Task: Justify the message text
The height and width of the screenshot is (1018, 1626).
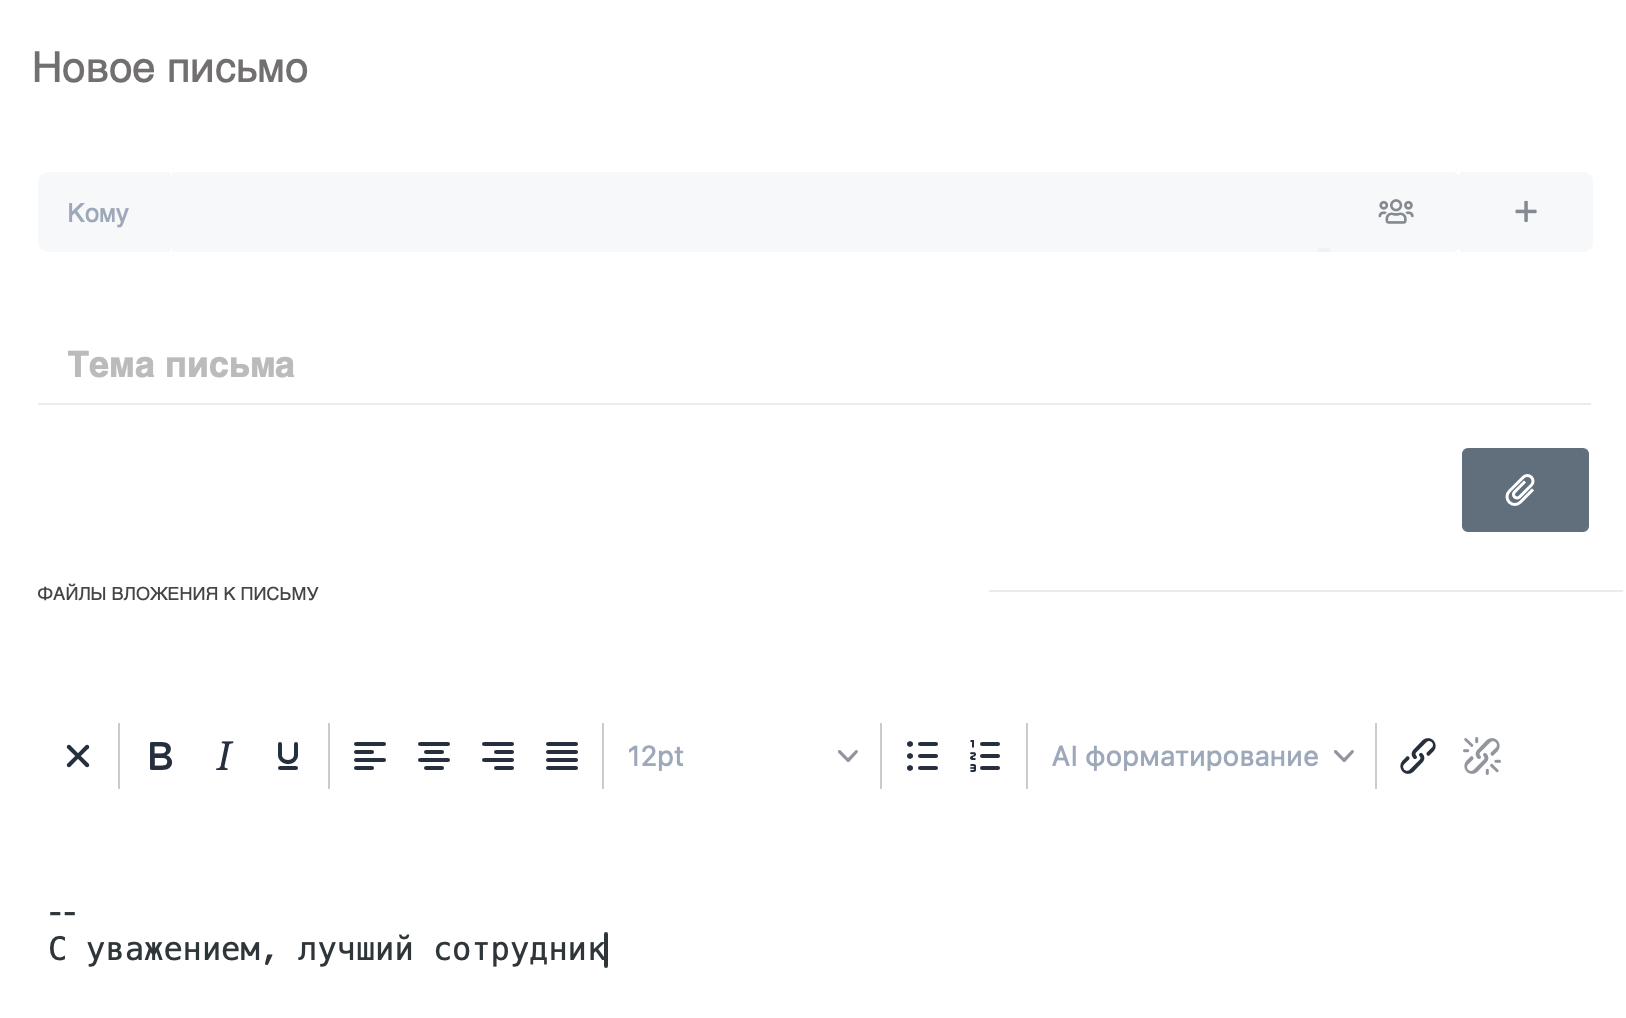Action: pos(562,756)
